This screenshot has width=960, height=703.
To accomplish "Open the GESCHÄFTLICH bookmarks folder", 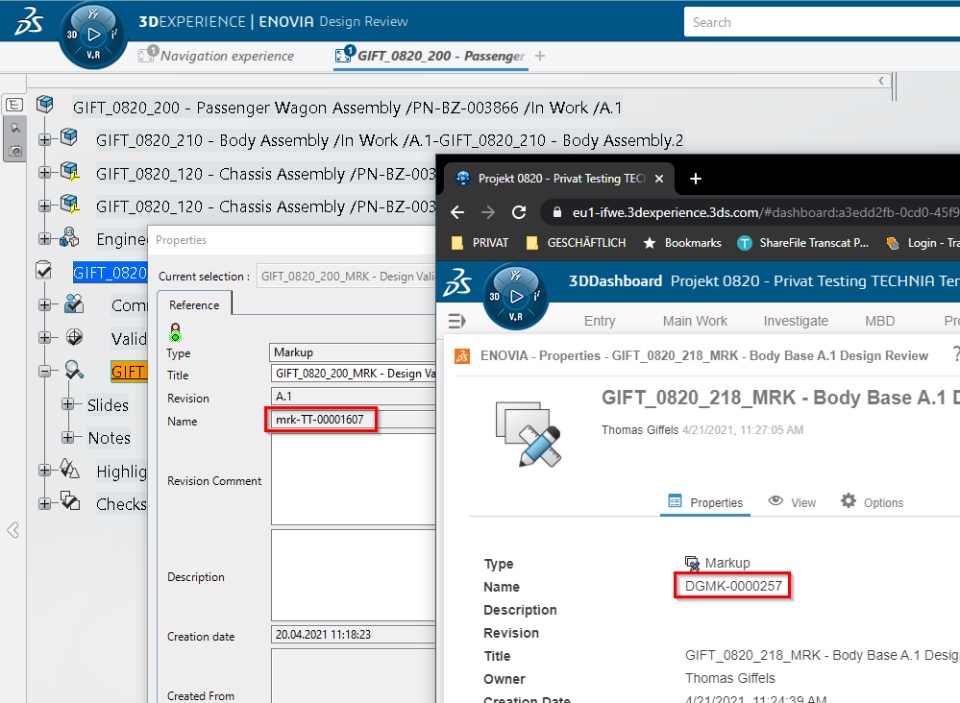I will [576, 243].
